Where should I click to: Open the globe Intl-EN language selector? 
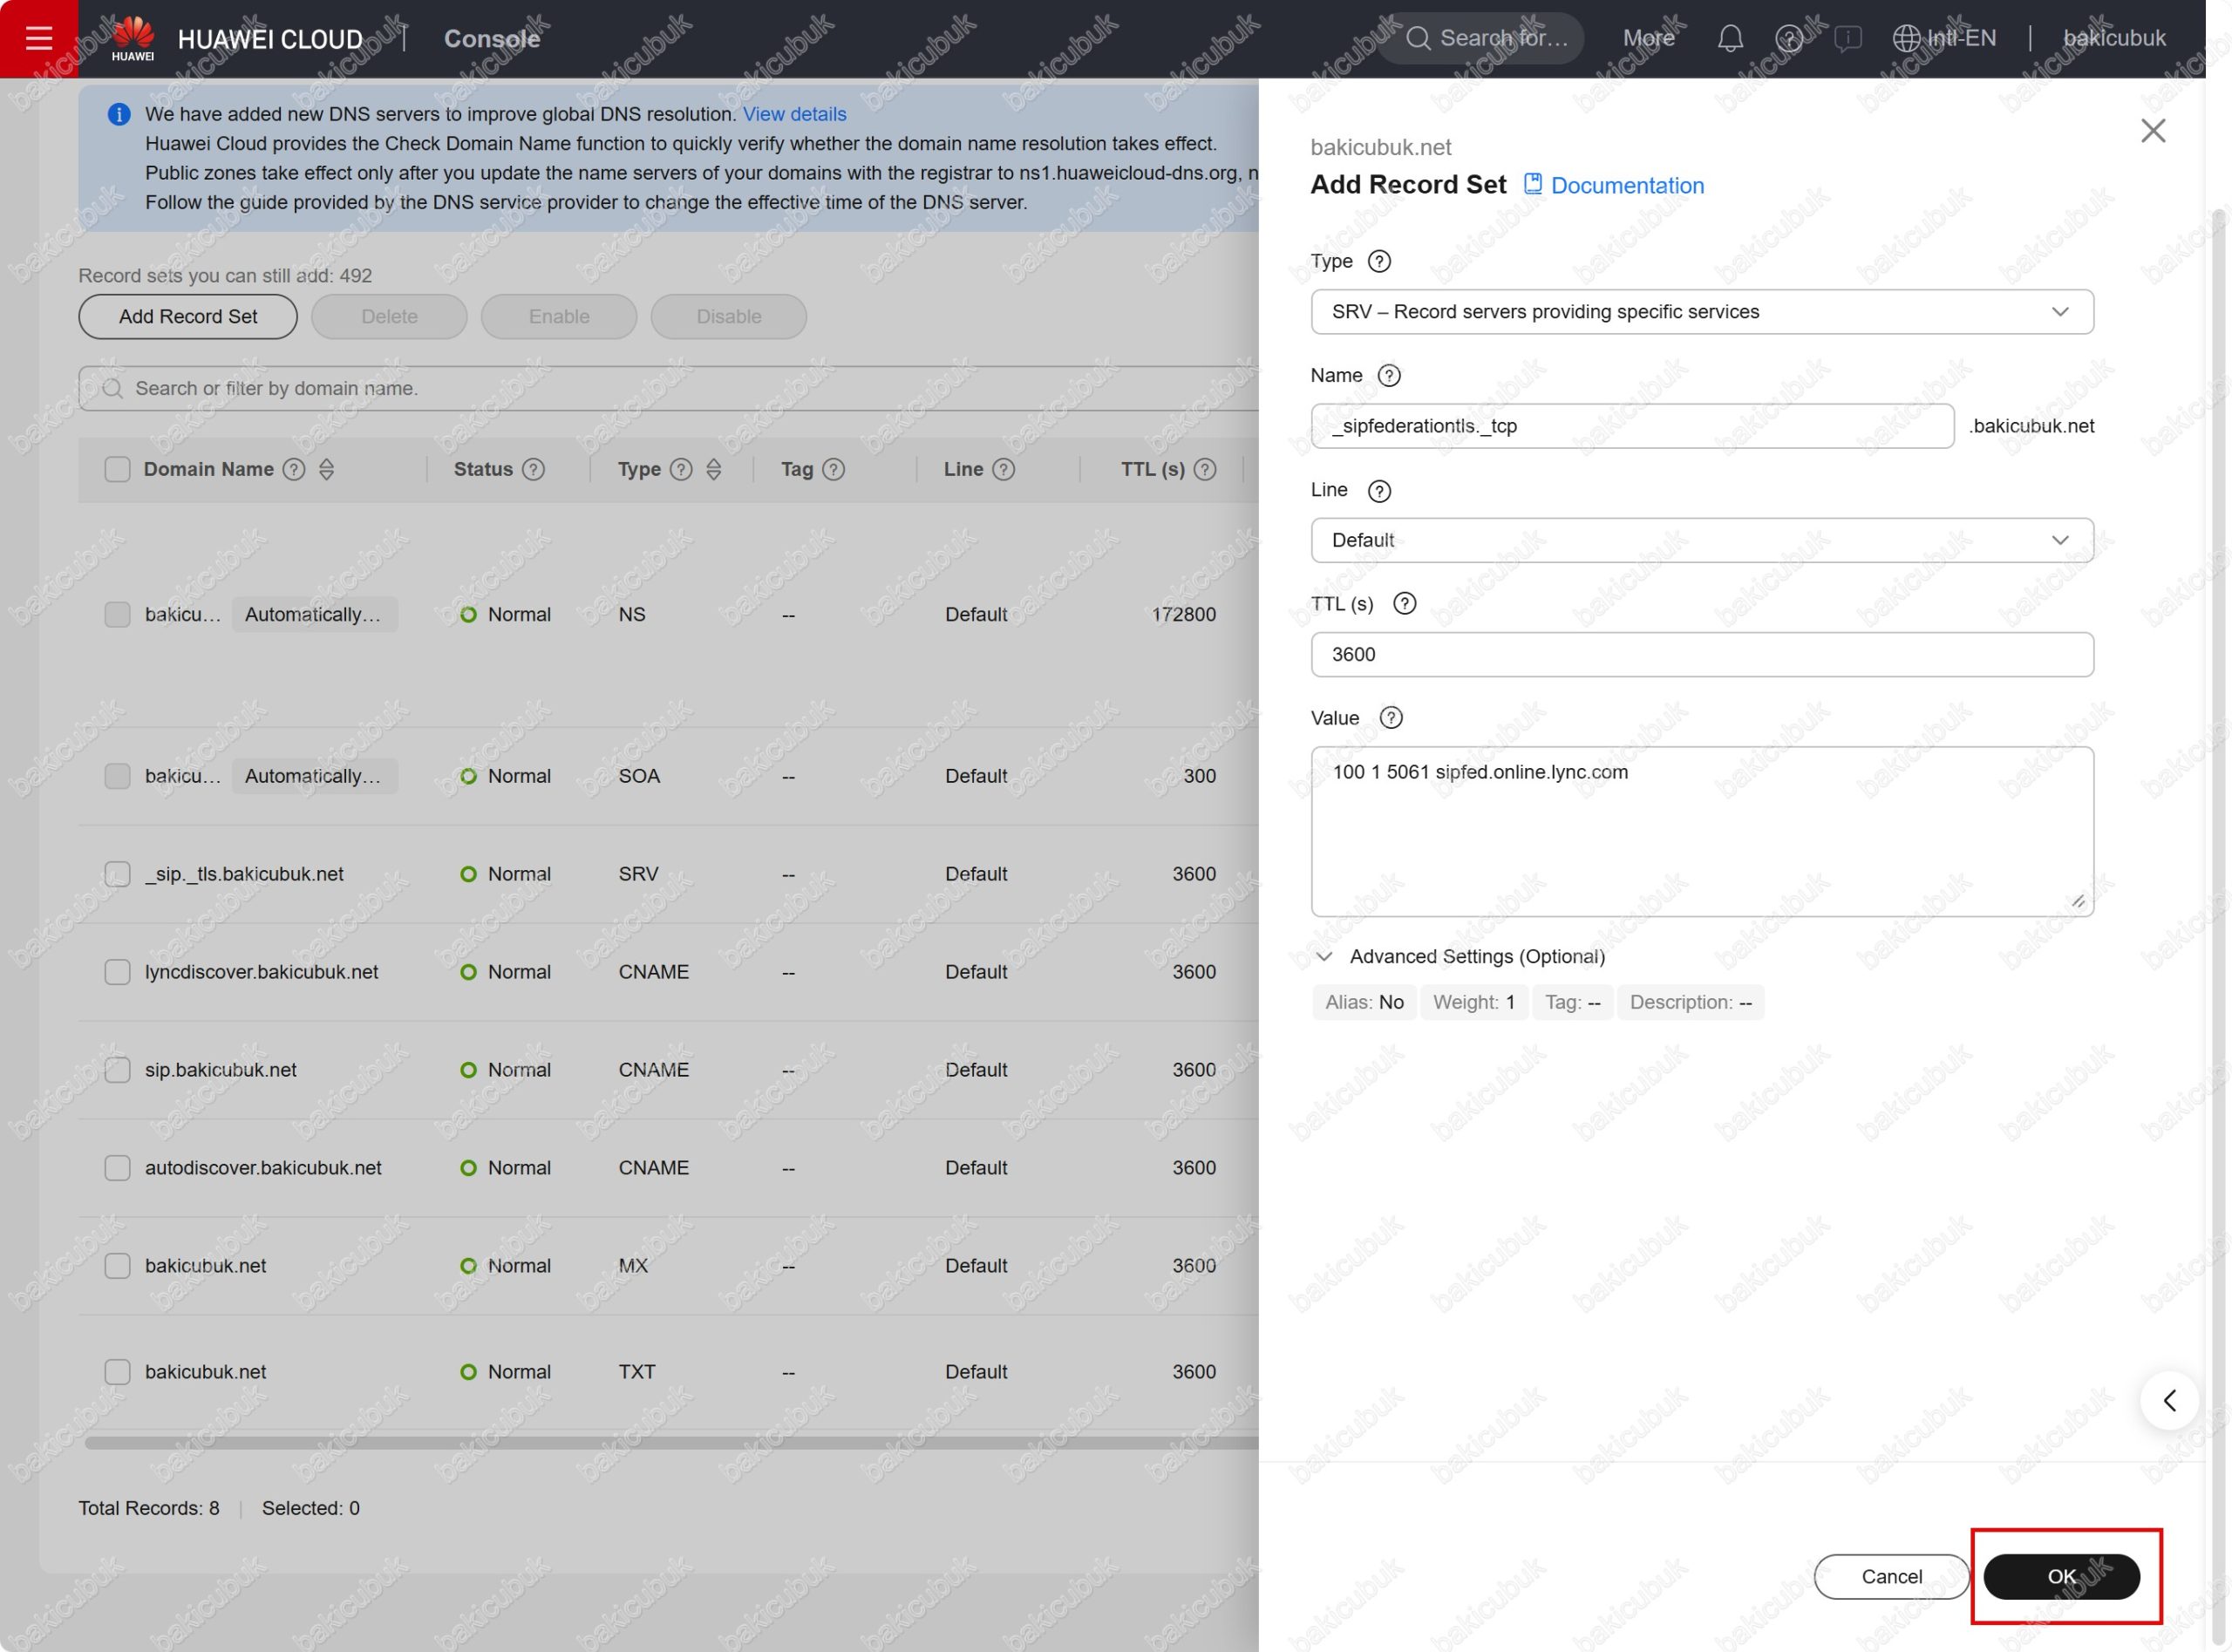(1944, 38)
